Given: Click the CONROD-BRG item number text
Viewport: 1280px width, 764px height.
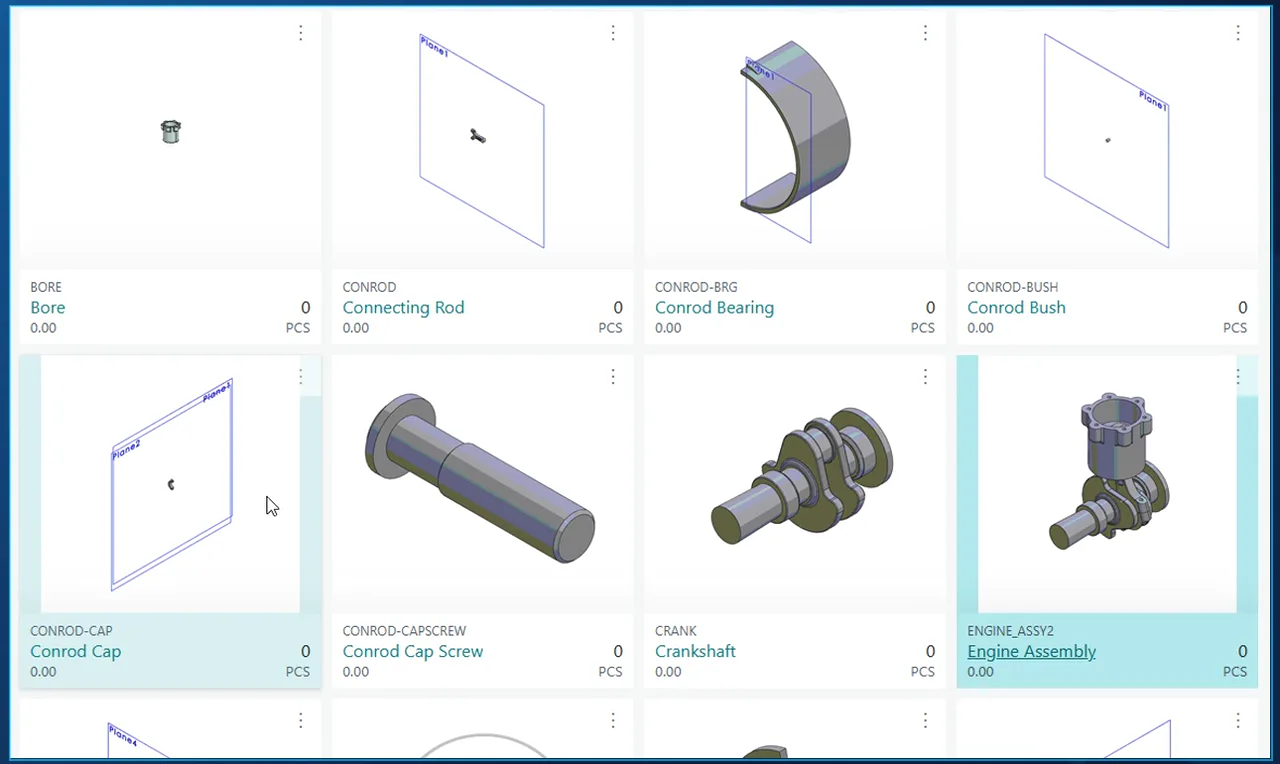Looking at the screenshot, I should pyautogui.click(x=696, y=287).
